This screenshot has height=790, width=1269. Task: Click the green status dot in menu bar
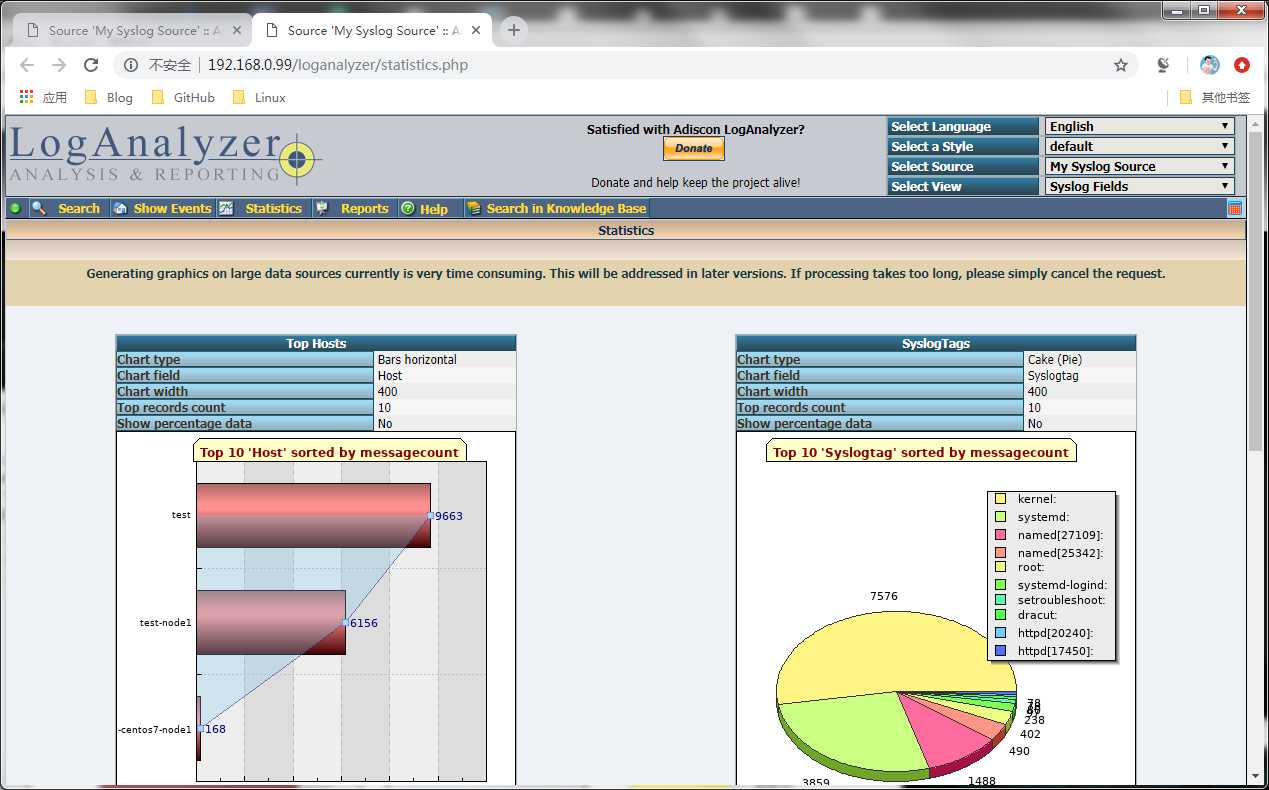(15, 208)
